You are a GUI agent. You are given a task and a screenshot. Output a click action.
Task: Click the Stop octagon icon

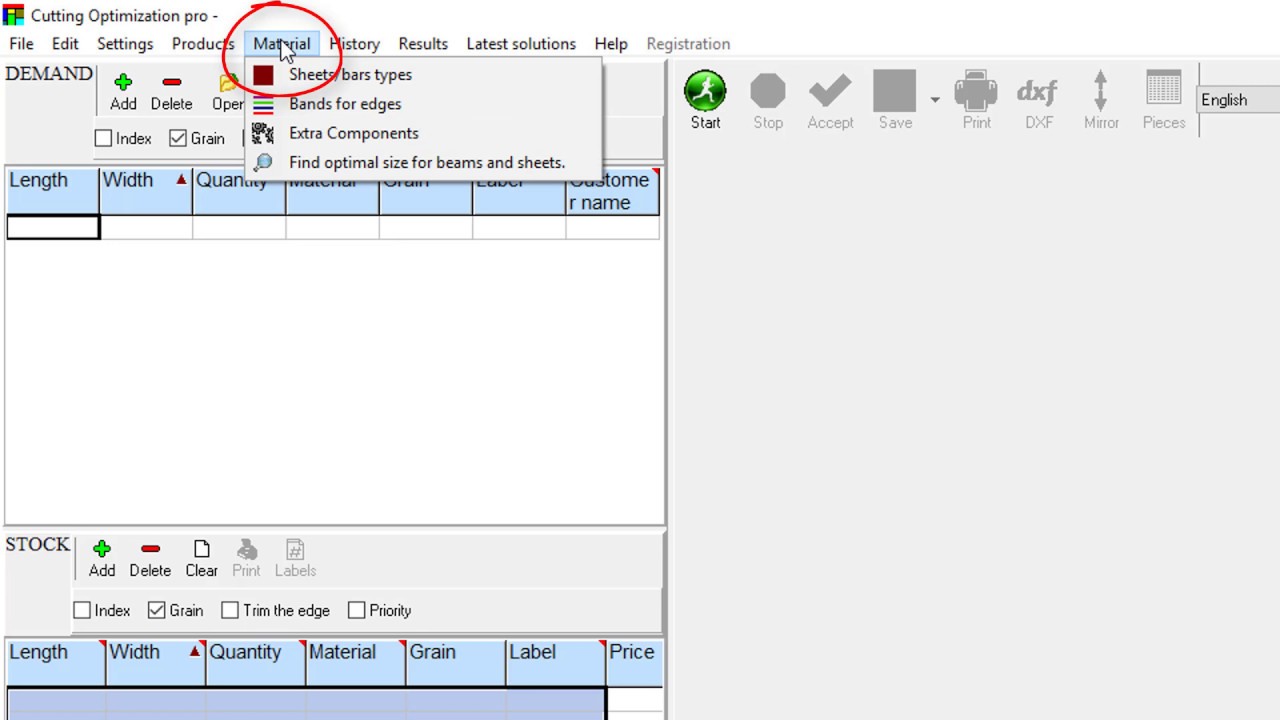[768, 91]
